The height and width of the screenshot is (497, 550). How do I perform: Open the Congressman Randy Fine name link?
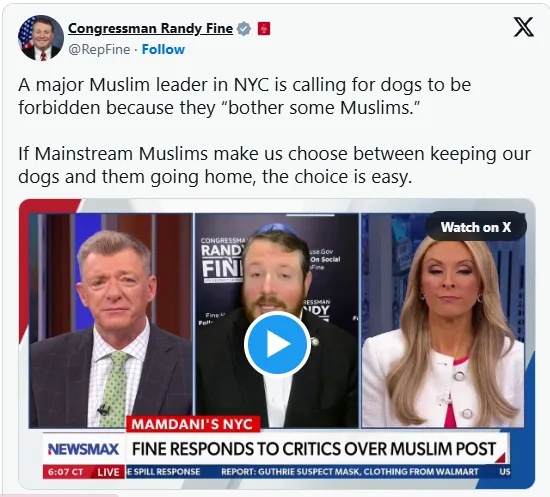(x=150, y=28)
